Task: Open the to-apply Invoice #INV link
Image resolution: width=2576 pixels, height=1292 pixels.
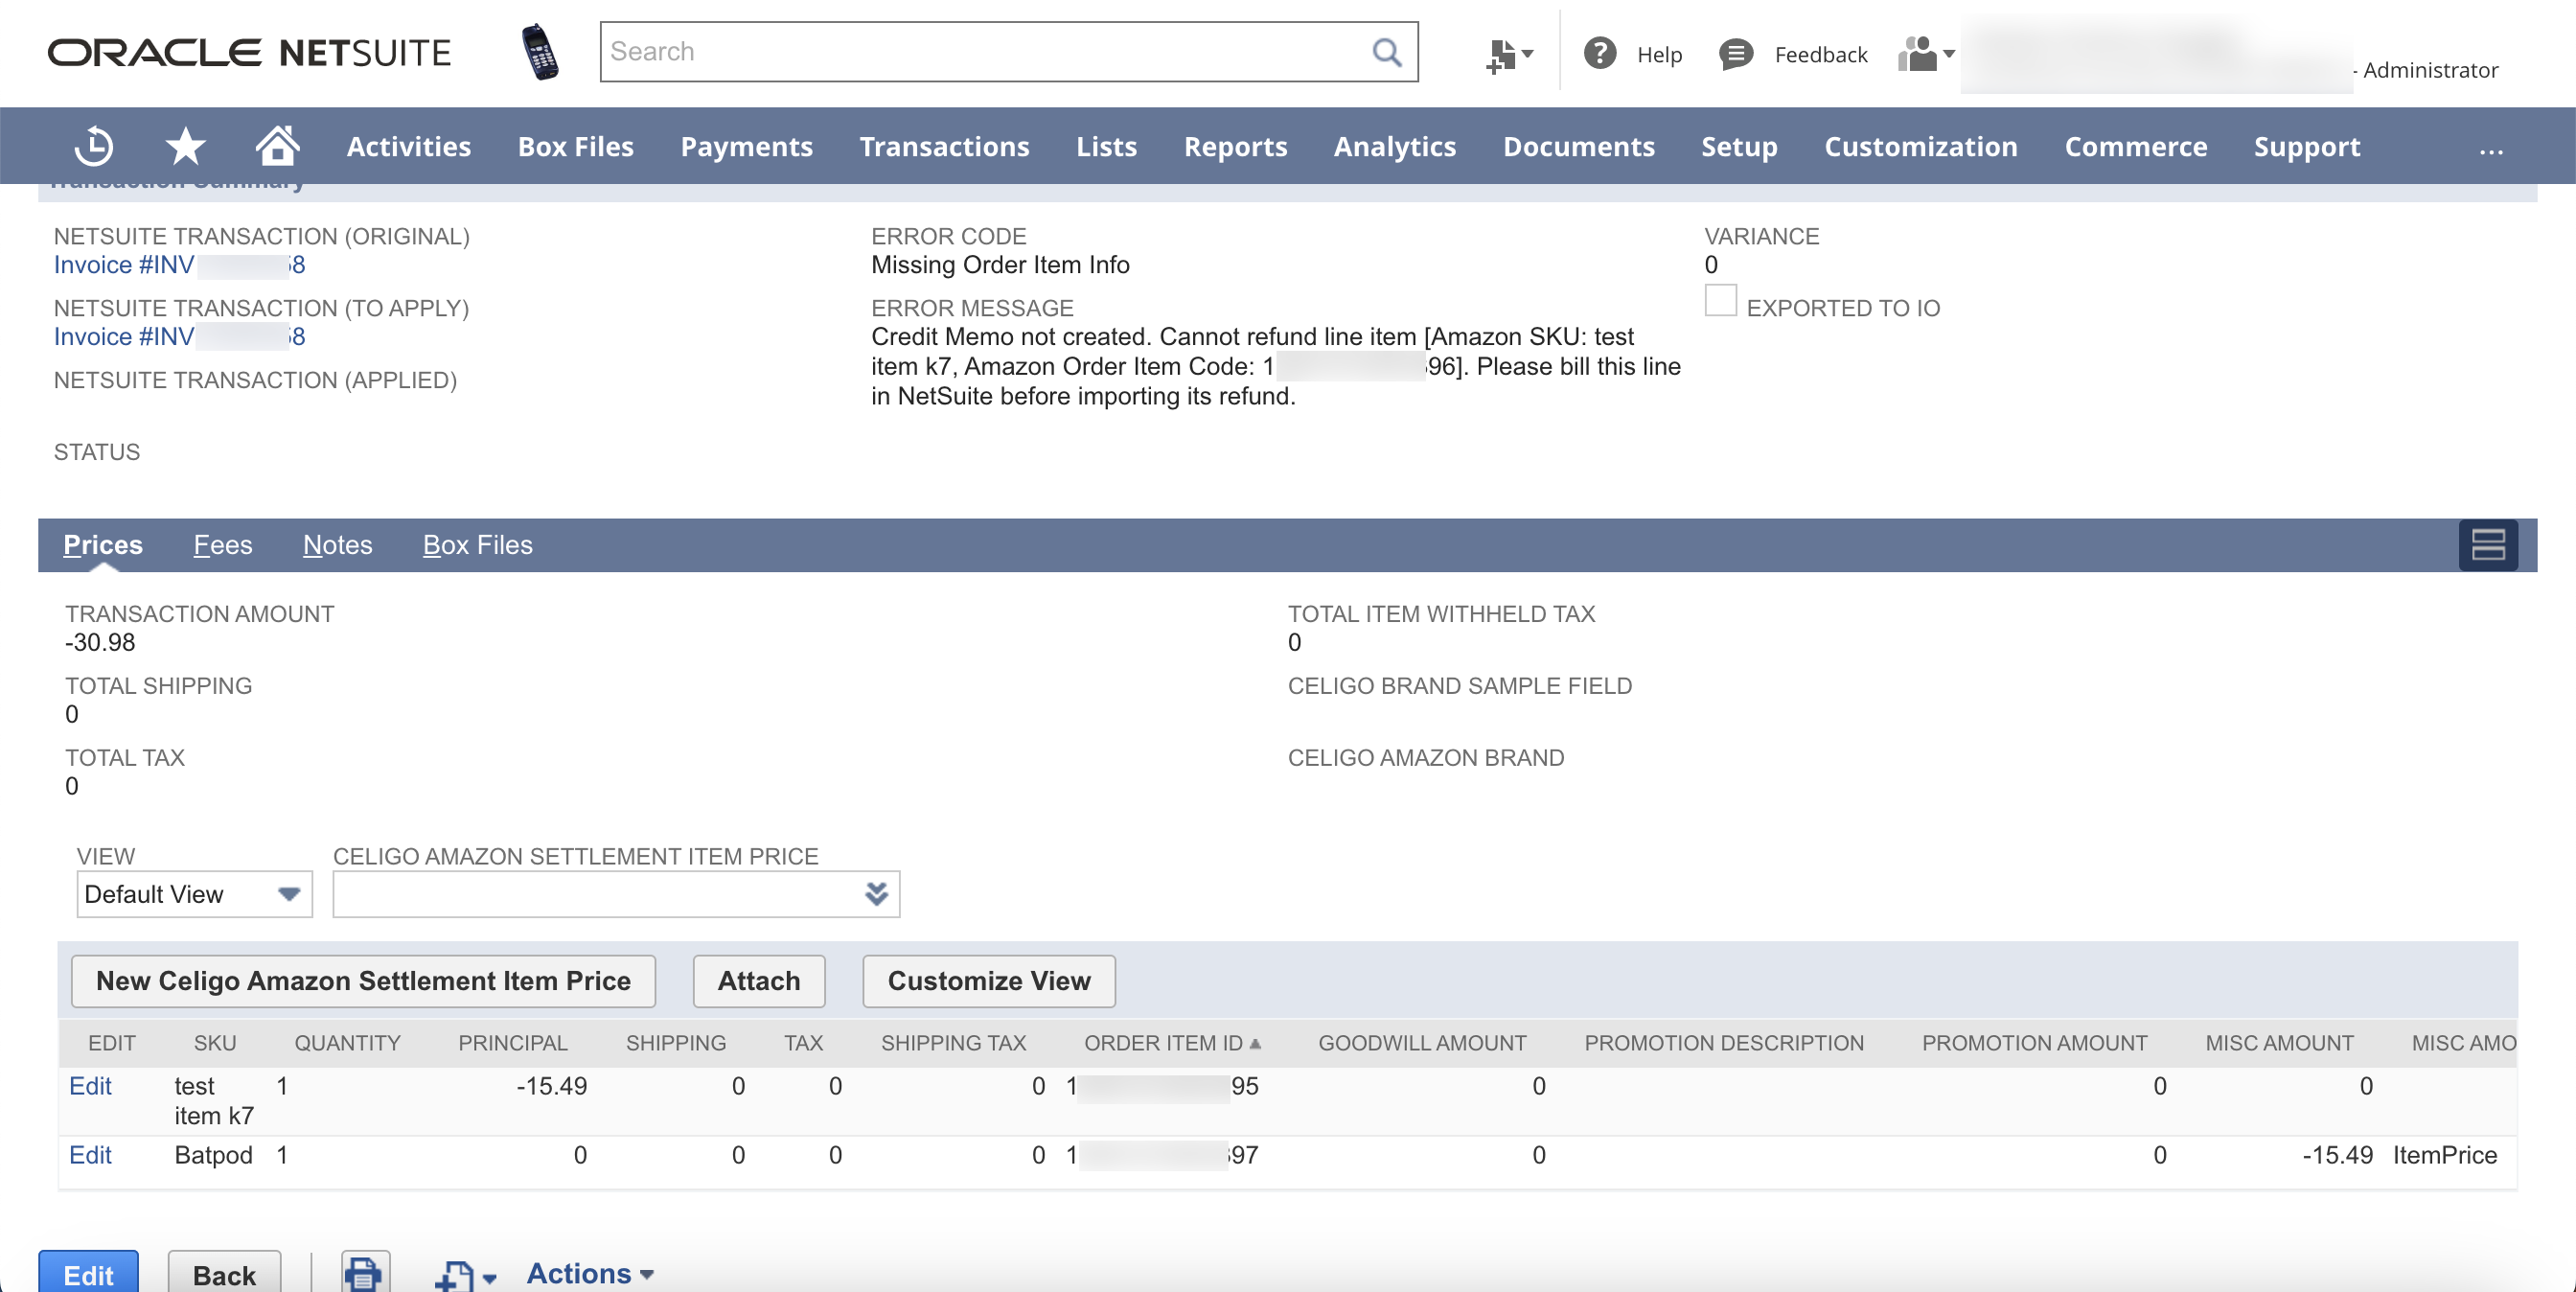Action: pyautogui.click(x=179, y=337)
